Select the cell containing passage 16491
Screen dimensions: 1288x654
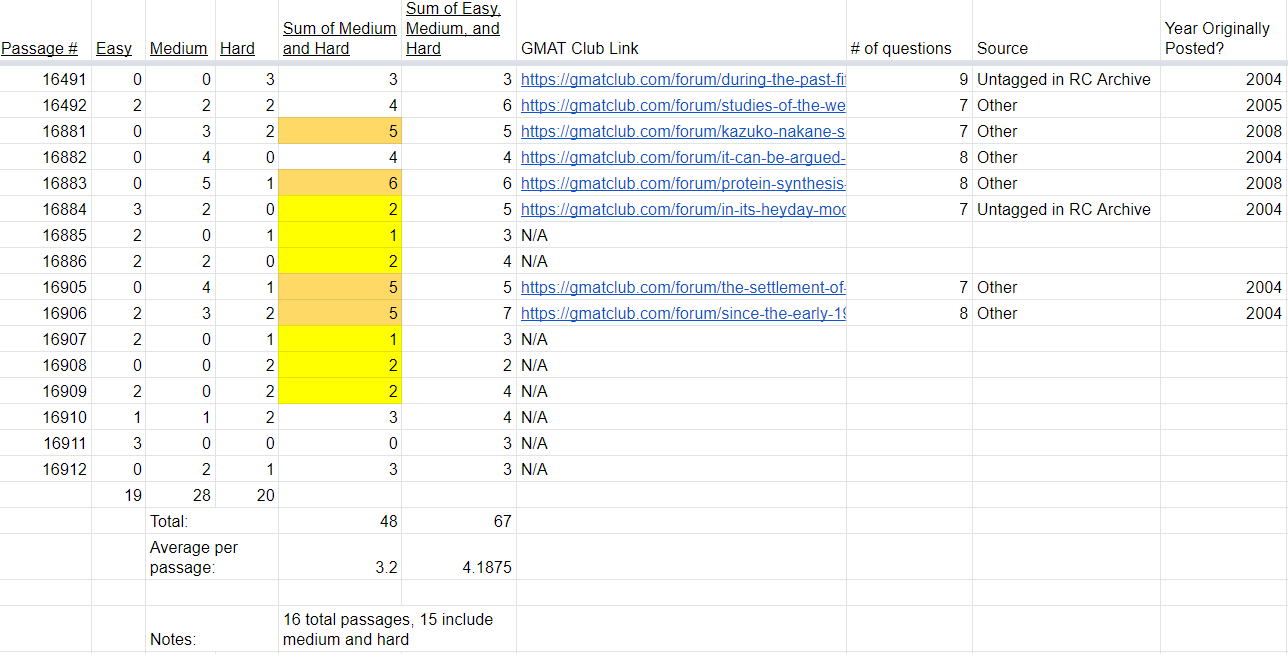click(x=60, y=79)
